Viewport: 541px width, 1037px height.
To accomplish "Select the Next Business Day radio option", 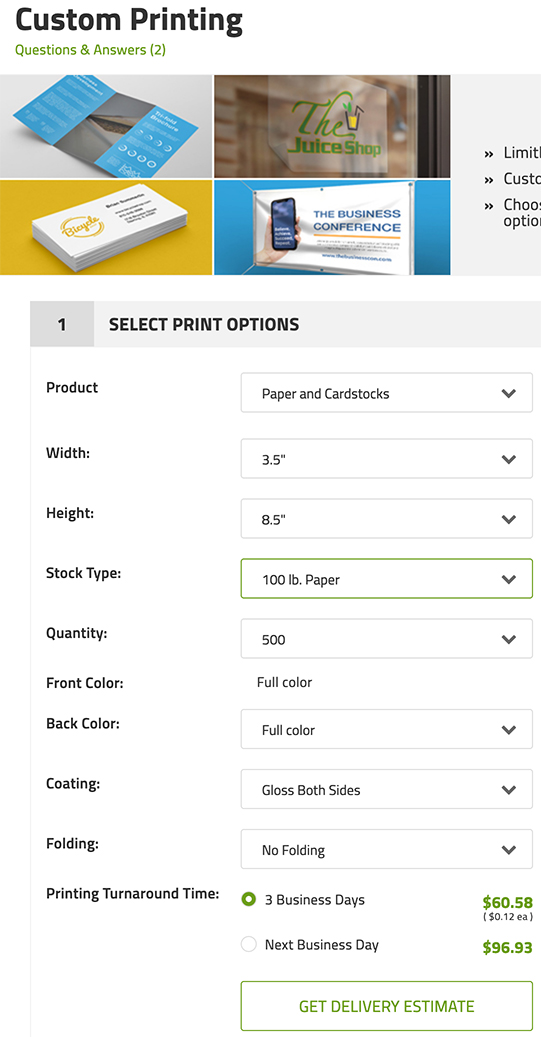I will [x=249, y=944].
